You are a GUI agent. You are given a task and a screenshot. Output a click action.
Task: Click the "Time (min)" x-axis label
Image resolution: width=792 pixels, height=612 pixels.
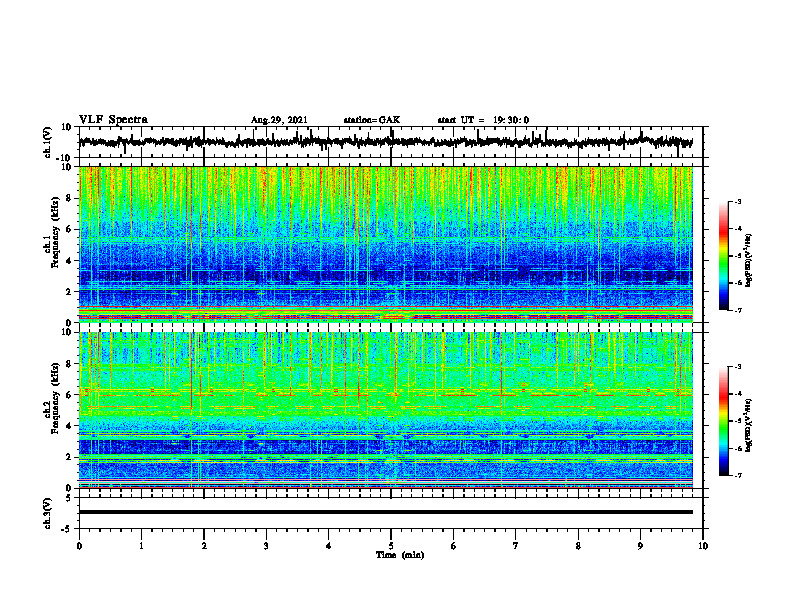[400, 555]
